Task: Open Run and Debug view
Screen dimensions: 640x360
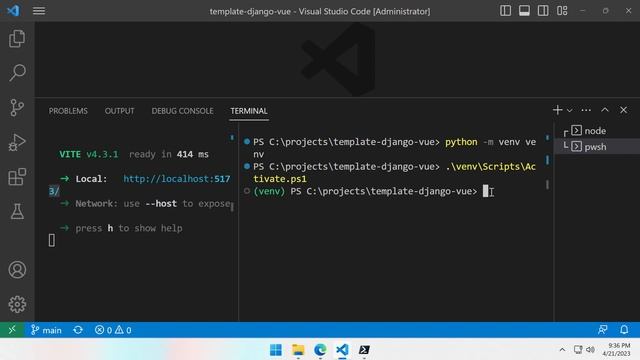Action: [17, 142]
